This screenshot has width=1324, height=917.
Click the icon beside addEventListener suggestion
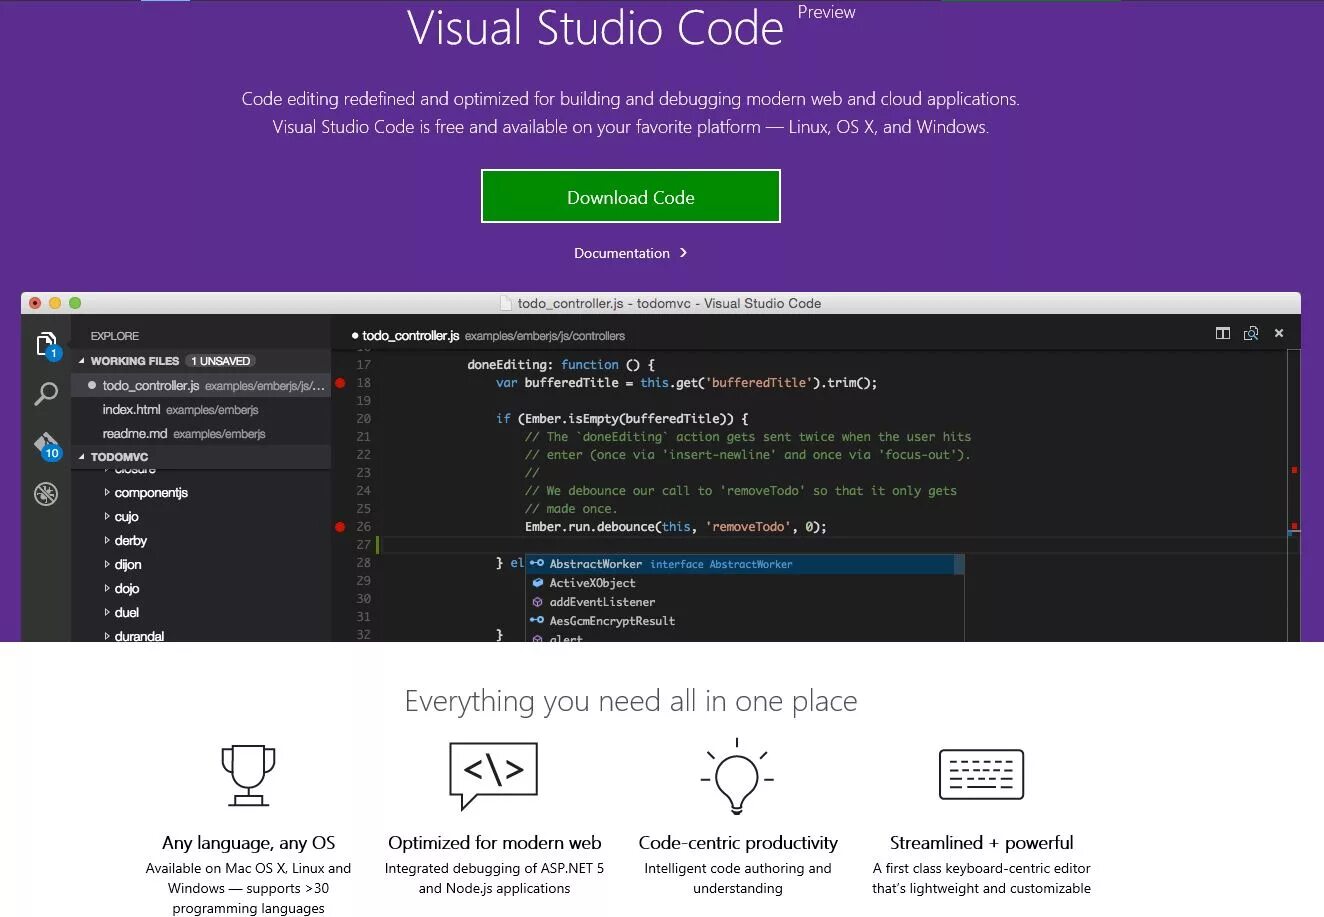(x=537, y=602)
